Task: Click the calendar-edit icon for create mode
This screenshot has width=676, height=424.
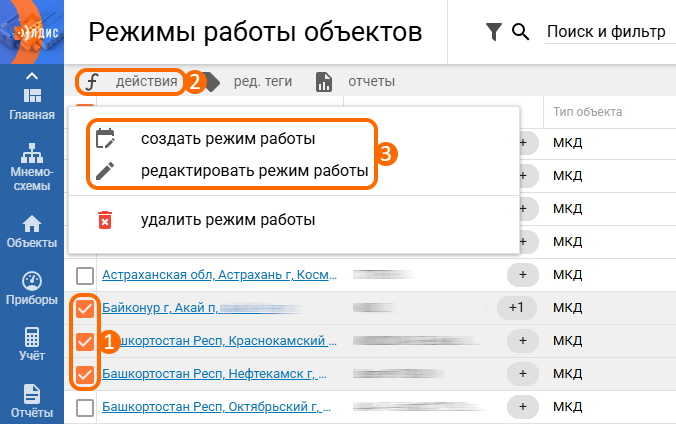Action: pos(105,138)
